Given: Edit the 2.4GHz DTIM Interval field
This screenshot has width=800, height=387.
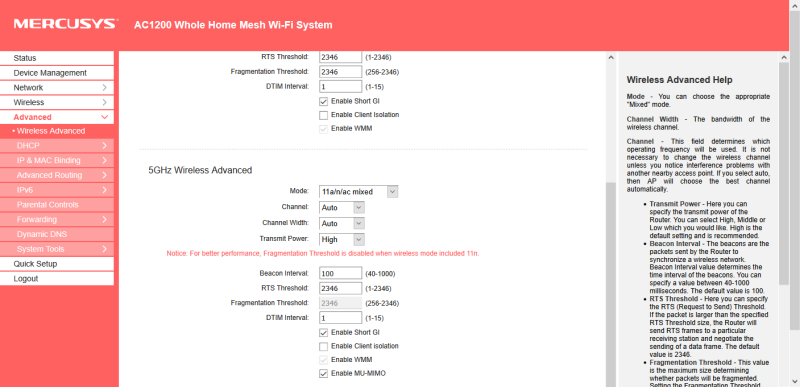Looking at the screenshot, I should point(340,87).
